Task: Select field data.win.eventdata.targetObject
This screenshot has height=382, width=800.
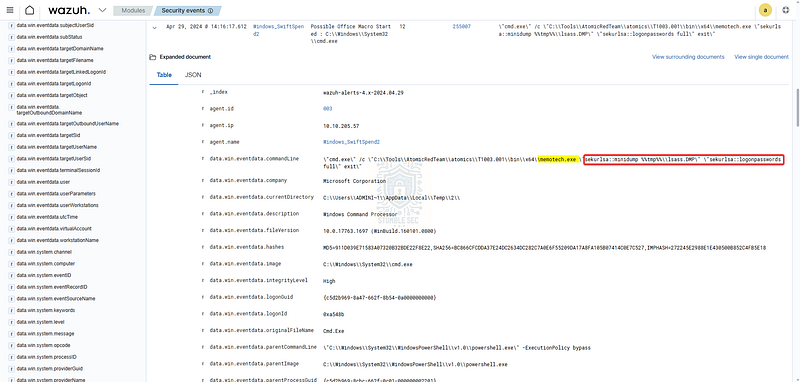Action: click(52, 95)
